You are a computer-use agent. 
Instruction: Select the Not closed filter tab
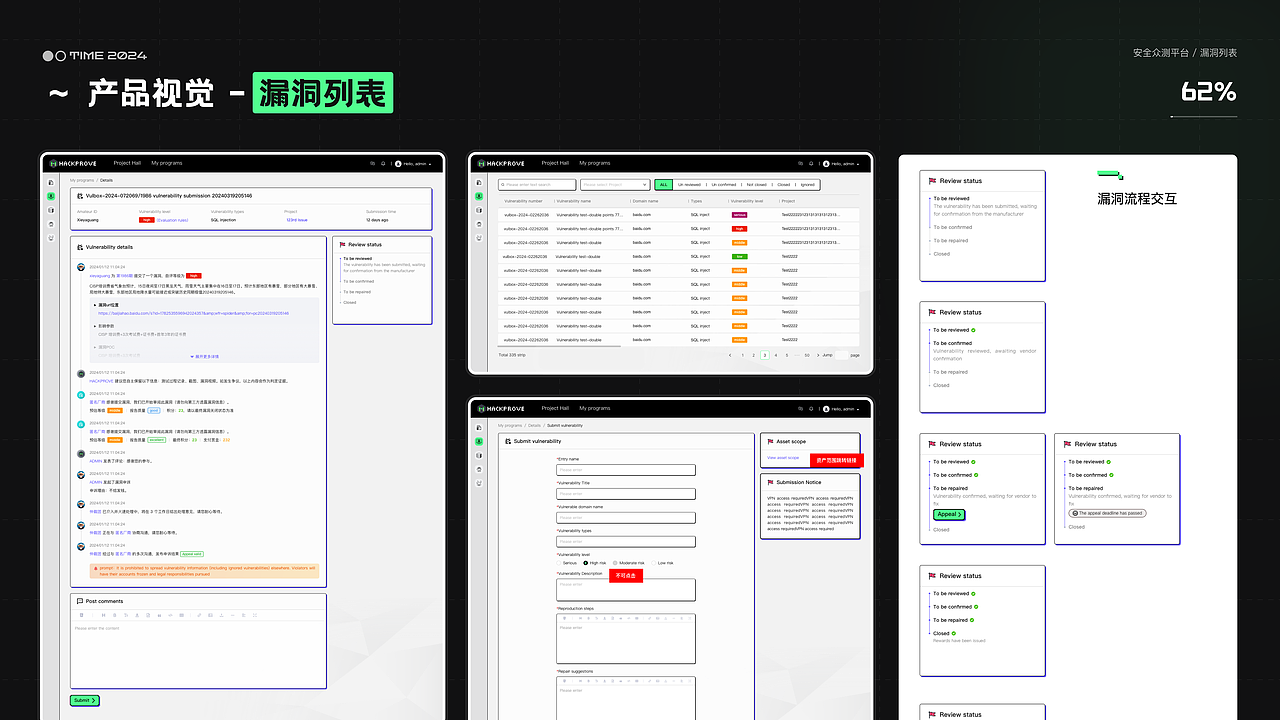757,185
